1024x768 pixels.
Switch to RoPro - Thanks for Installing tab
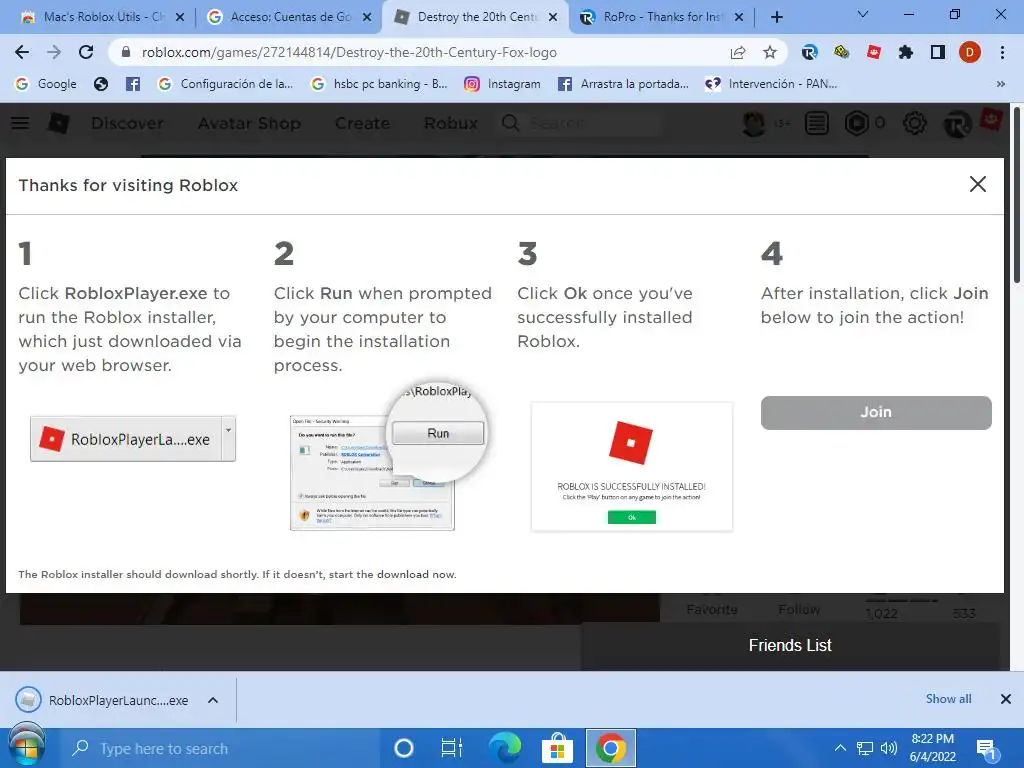662,17
